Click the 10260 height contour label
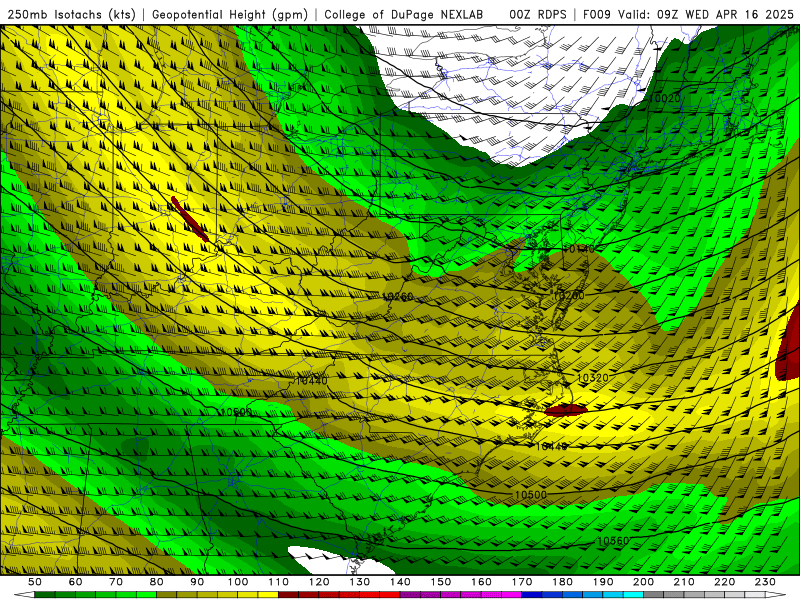 coord(397,296)
